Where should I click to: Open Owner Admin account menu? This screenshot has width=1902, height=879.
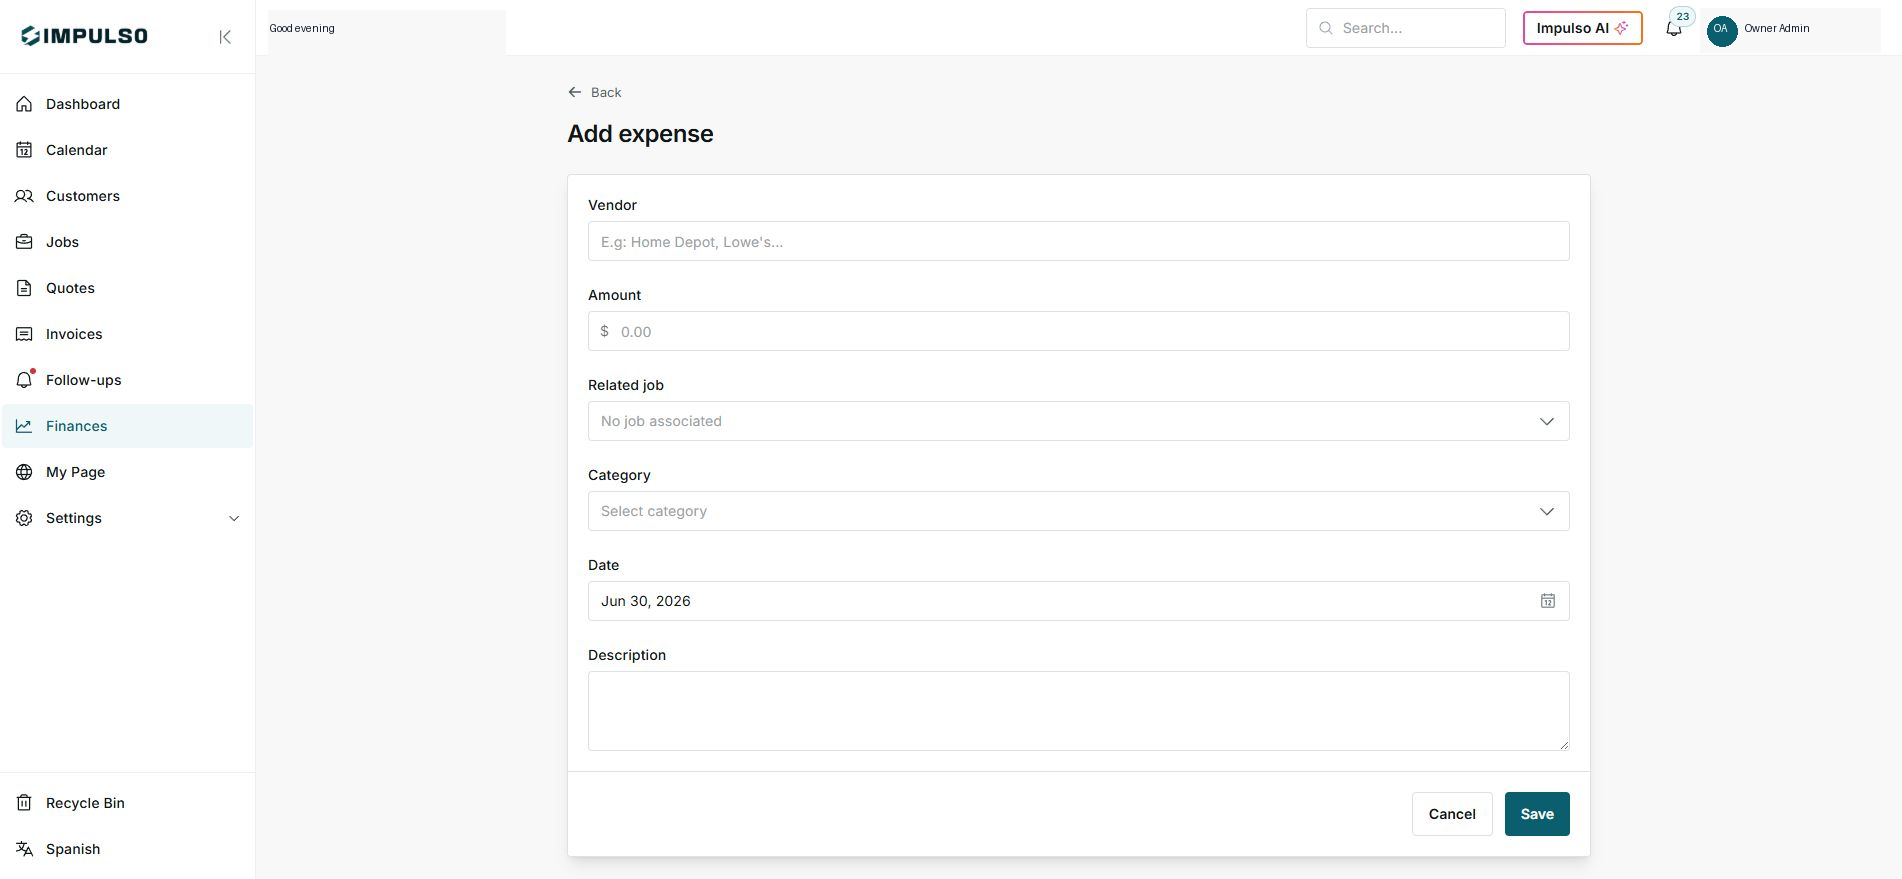tap(1790, 29)
